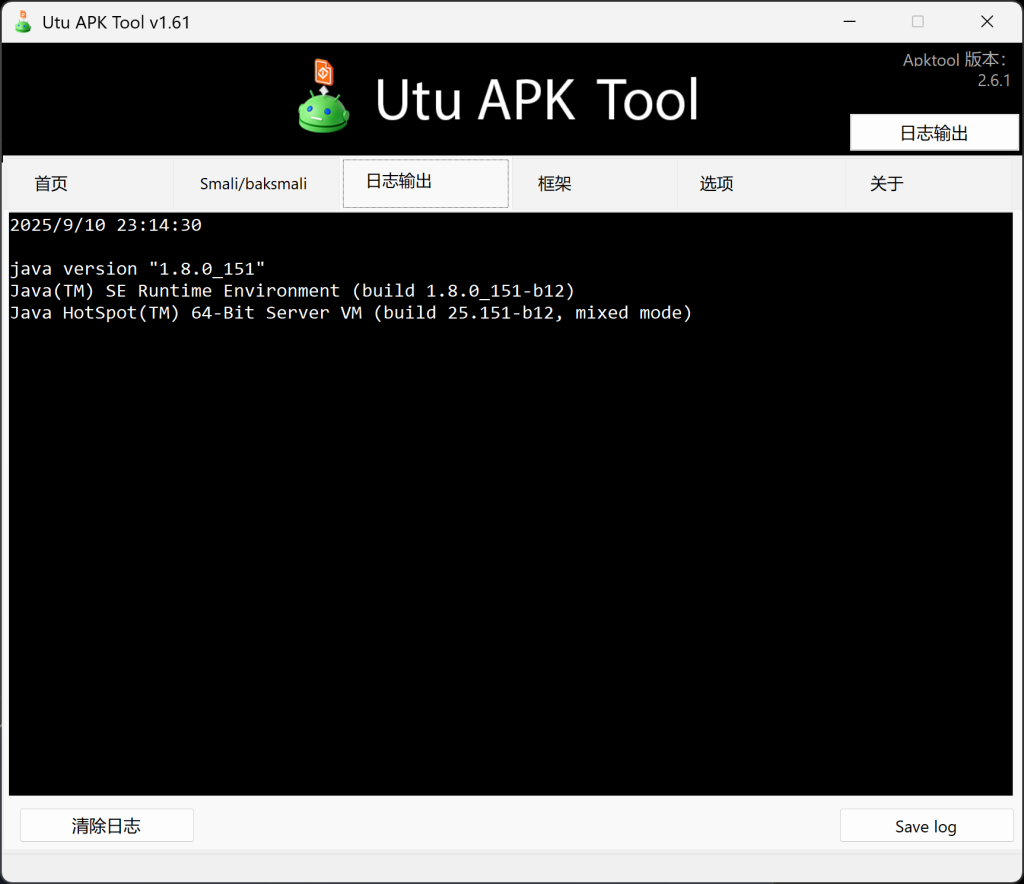Minimize the Utu APK Tool window
The width and height of the screenshot is (1024, 884).
pos(850,22)
